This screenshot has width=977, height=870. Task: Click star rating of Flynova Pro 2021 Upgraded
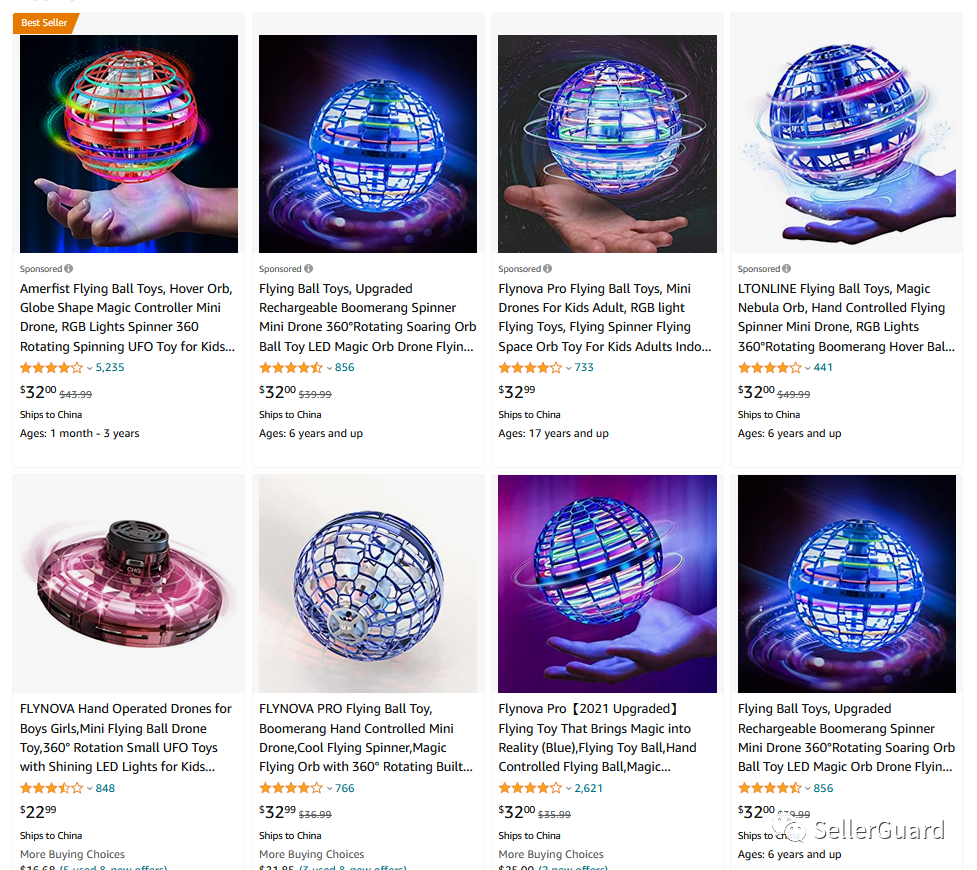coord(530,788)
